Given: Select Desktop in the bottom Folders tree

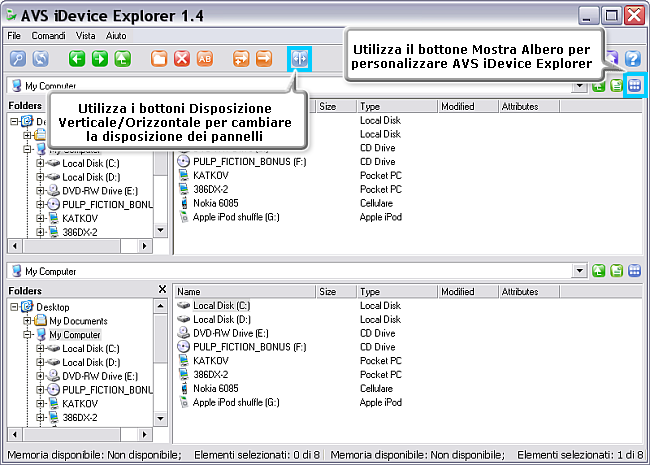Looking at the screenshot, I should [53, 307].
